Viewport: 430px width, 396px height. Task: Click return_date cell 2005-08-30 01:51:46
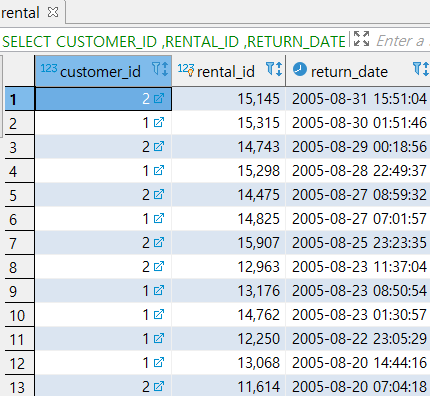(x=358, y=123)
